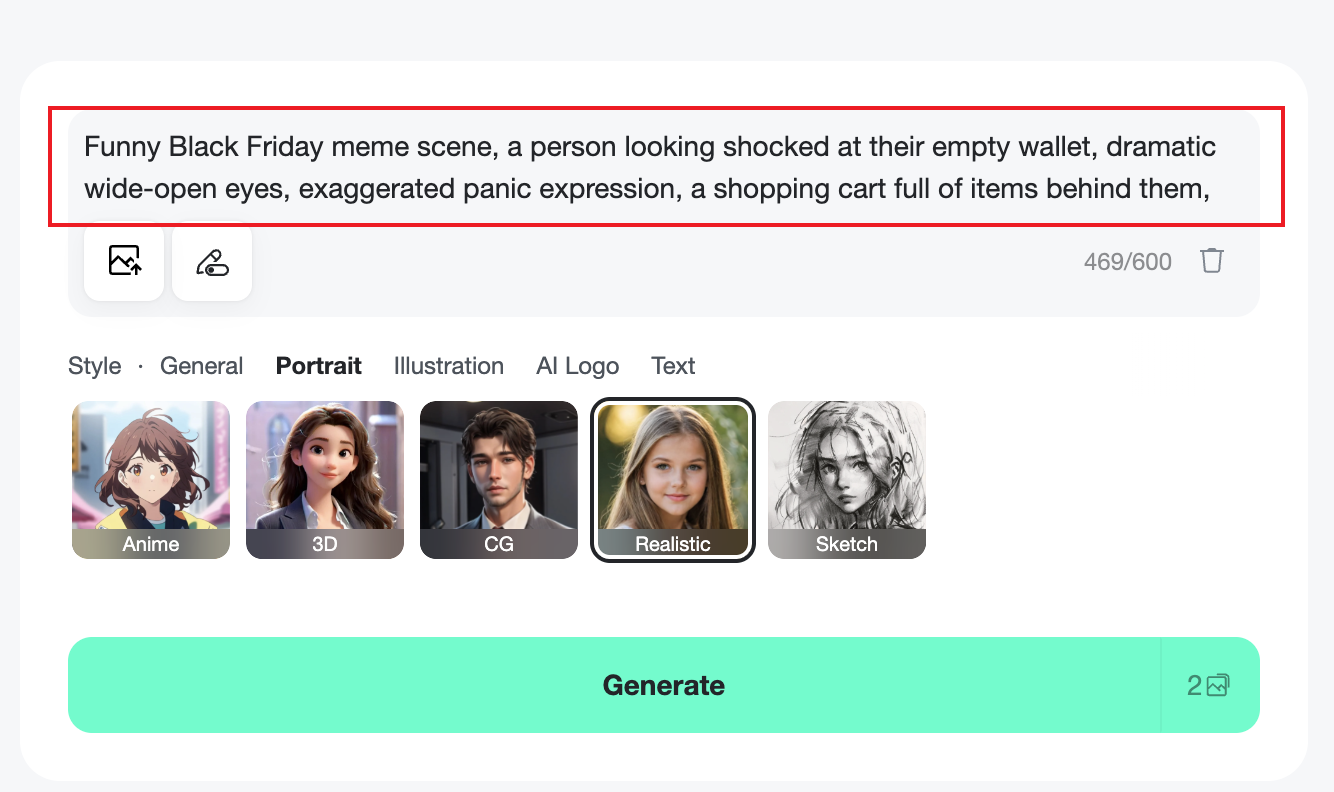This screenshot has height=792, width=1334.
Task: Place cursor after 'behind them,' in prompt
Action: tap(1214, 187)
